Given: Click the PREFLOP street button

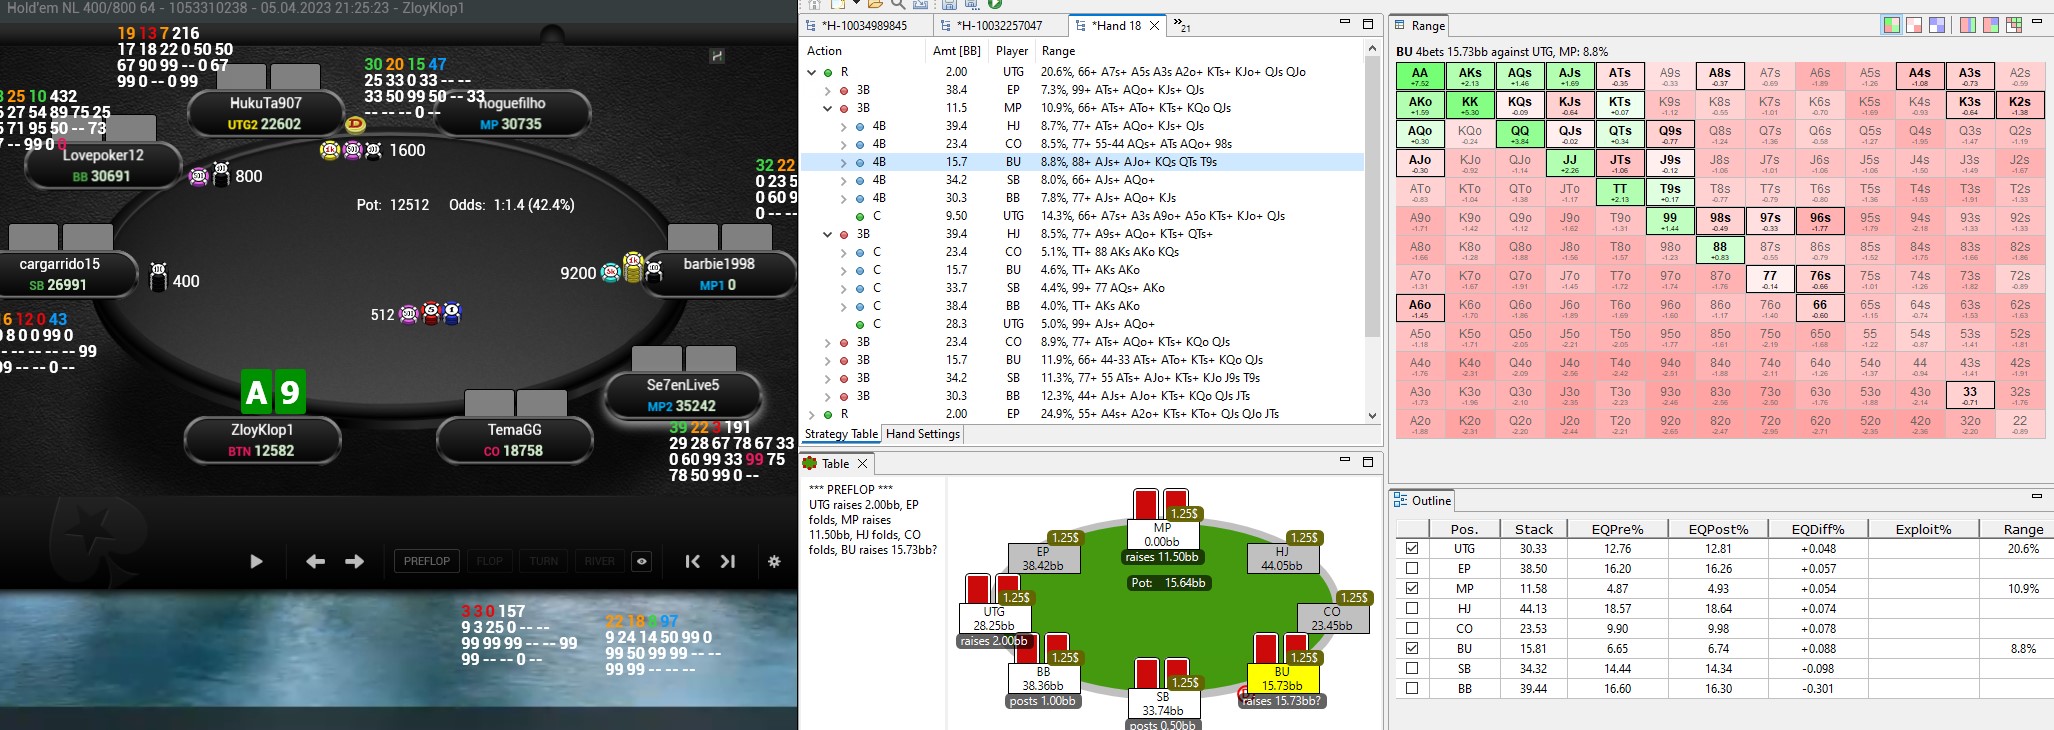Looking at the screenshot, I should (x=427, y=561).
